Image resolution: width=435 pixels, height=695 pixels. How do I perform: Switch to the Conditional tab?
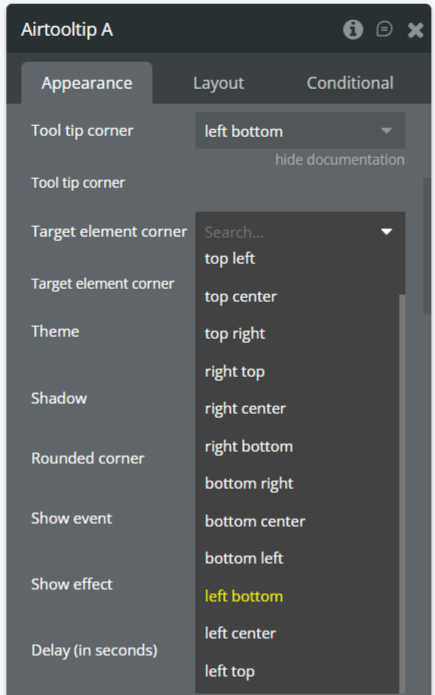tap(350, 83)
